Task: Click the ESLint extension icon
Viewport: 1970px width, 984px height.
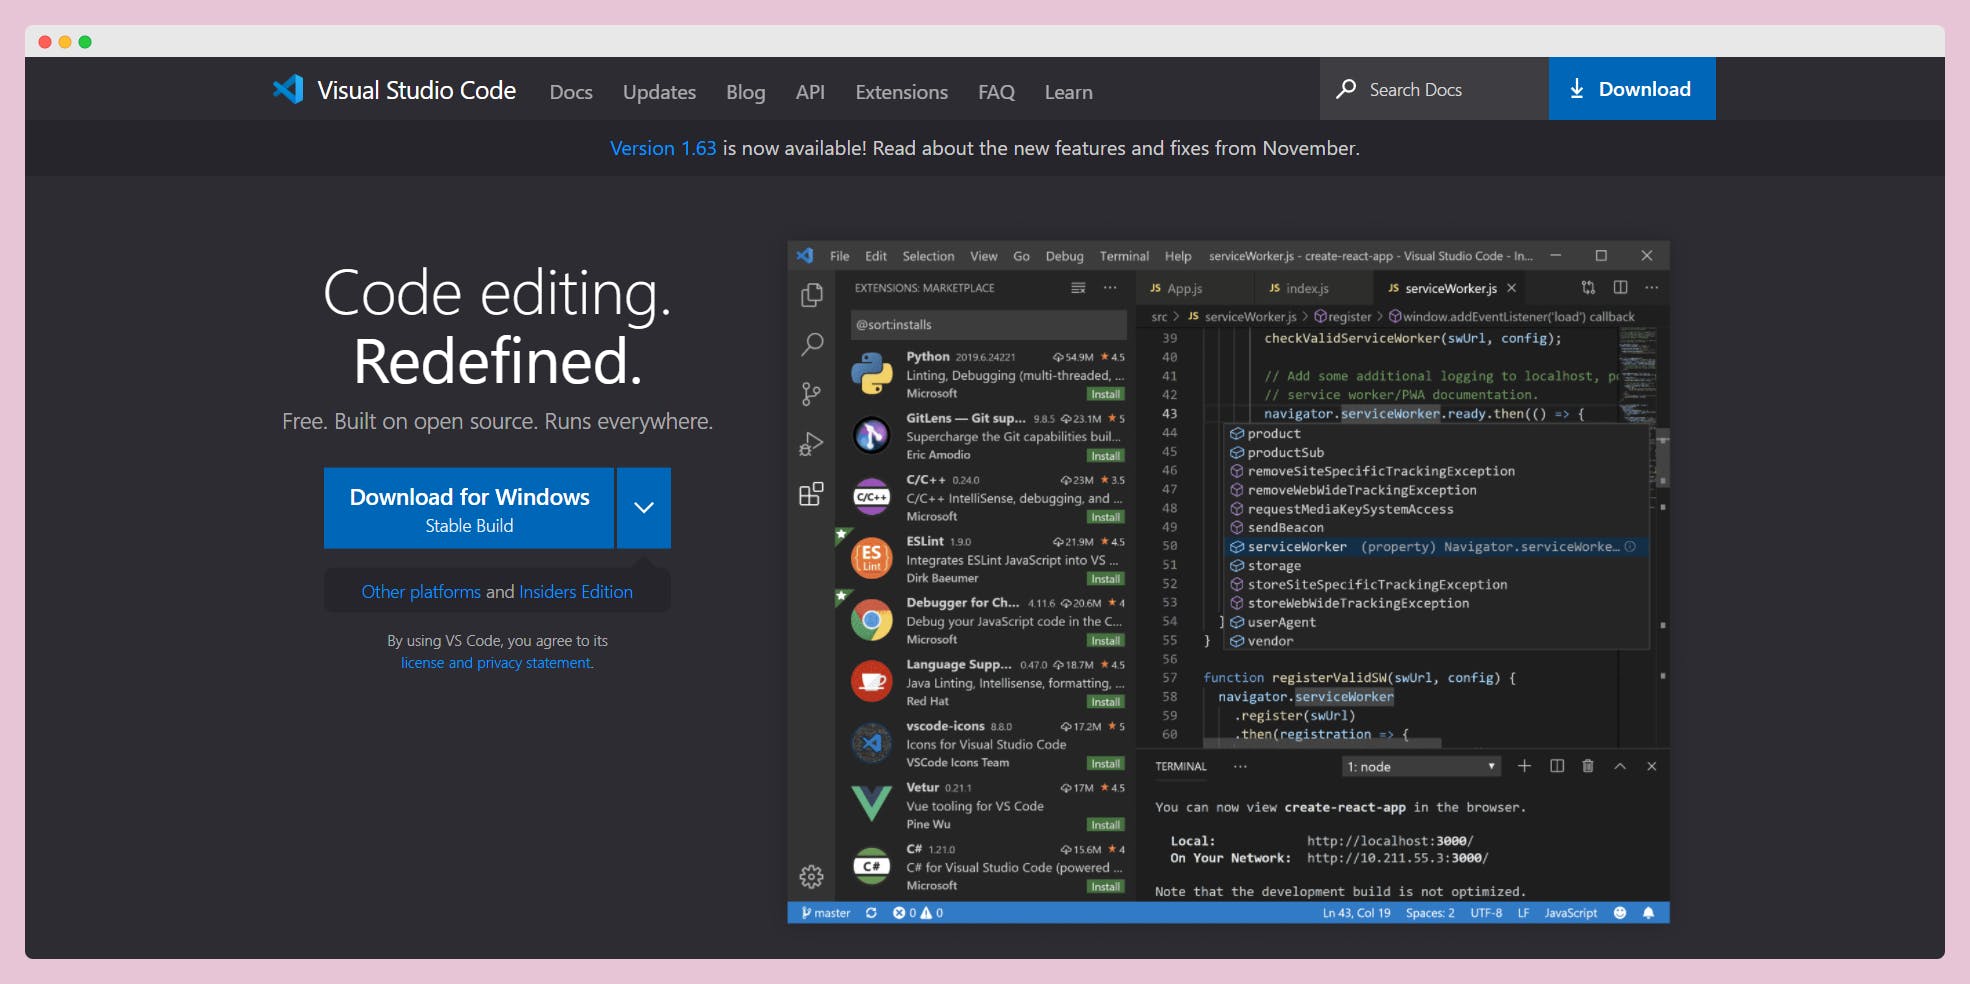Action: point(872,558)
